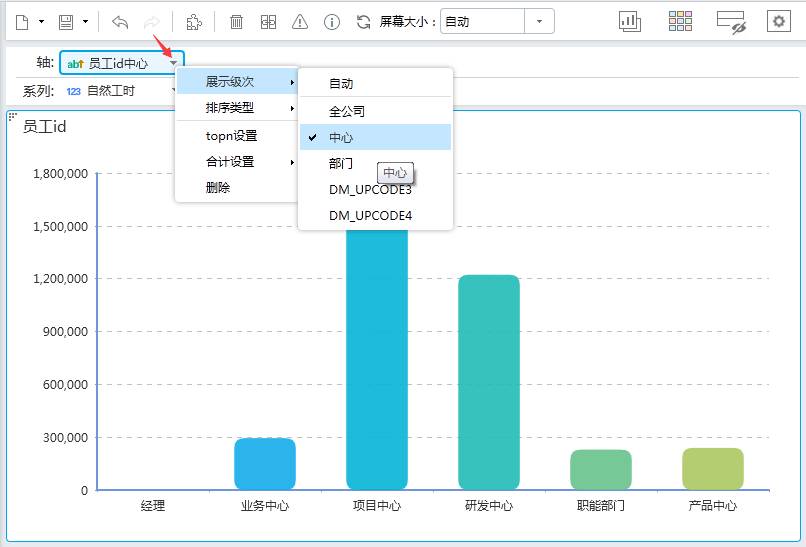Click the 1,200,000 y-axis value
The height and width of the screenshot is (547, 806).
coord(60,279)
